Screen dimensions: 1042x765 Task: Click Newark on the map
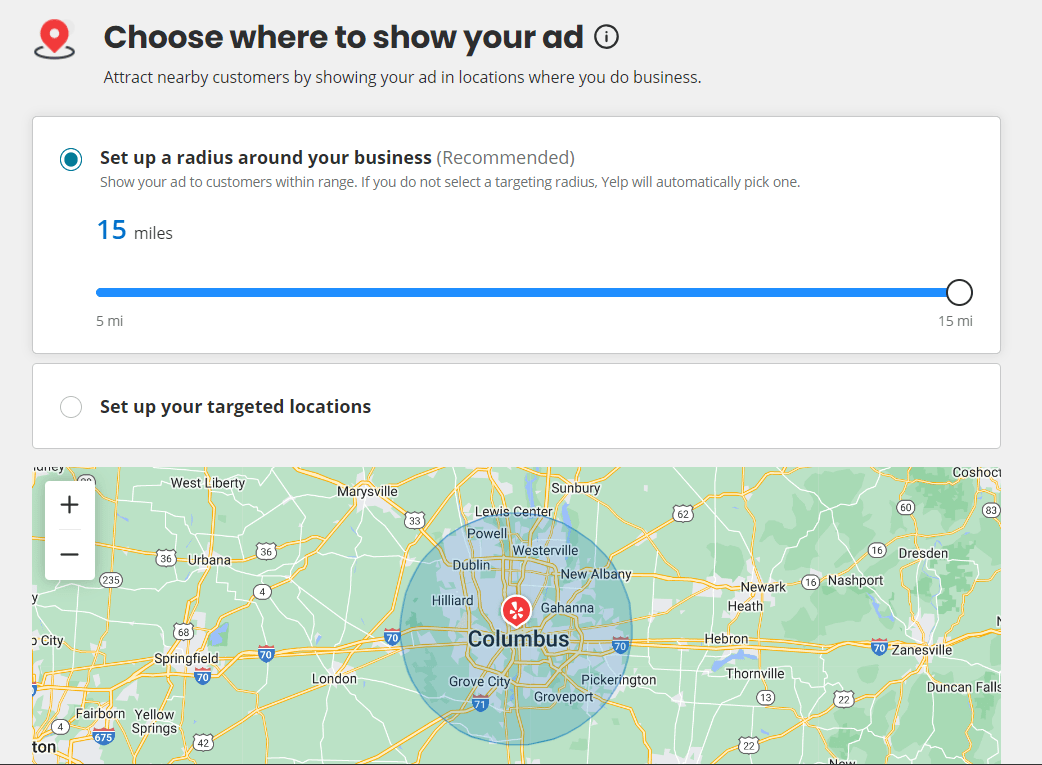(x=763, y=587)
